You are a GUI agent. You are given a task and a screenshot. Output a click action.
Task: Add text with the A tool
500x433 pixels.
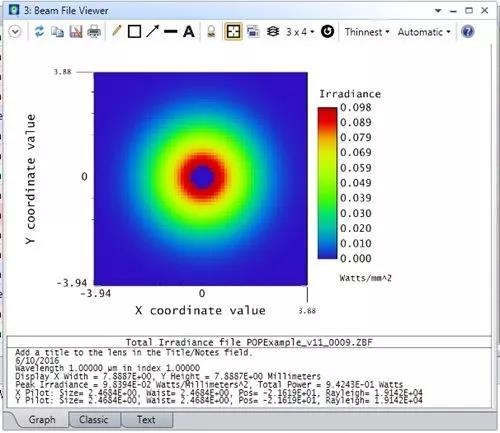pyautogui.click(x=189, y=32)
